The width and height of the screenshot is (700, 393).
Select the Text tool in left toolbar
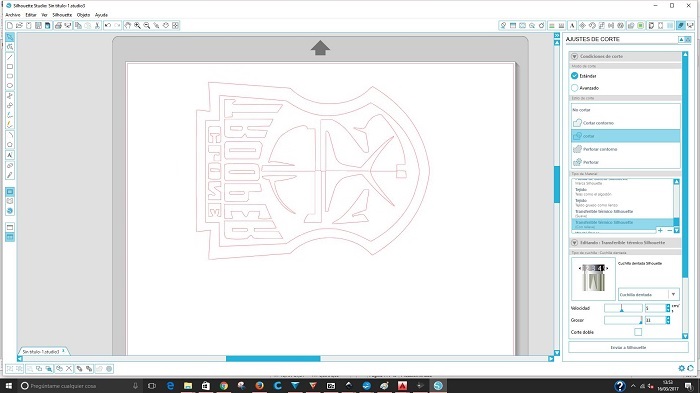(10, 155)
